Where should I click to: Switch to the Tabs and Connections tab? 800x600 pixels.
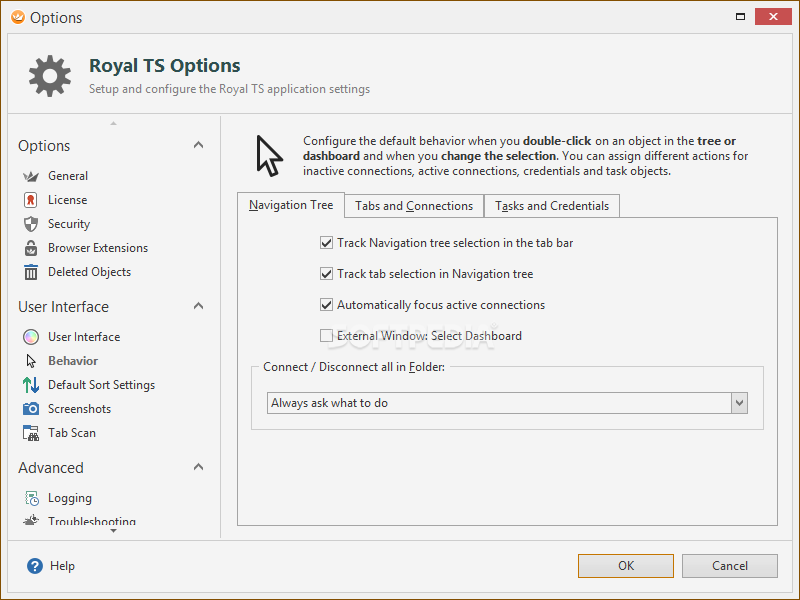(414, 206)
